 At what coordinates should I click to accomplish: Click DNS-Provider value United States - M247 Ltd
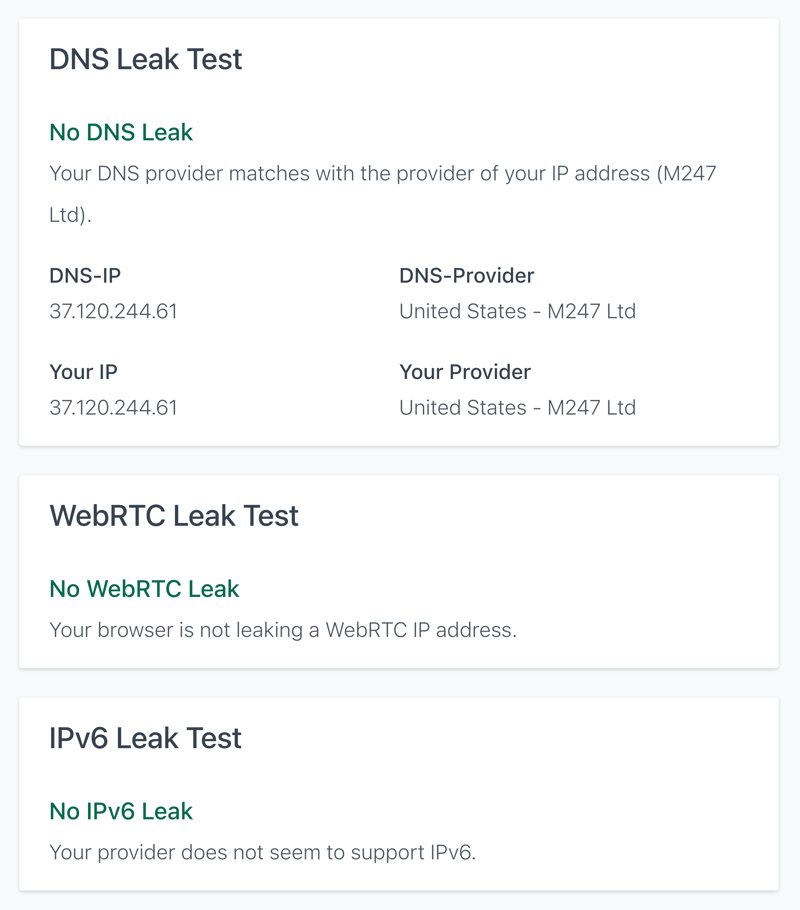(x=517, y=311)
